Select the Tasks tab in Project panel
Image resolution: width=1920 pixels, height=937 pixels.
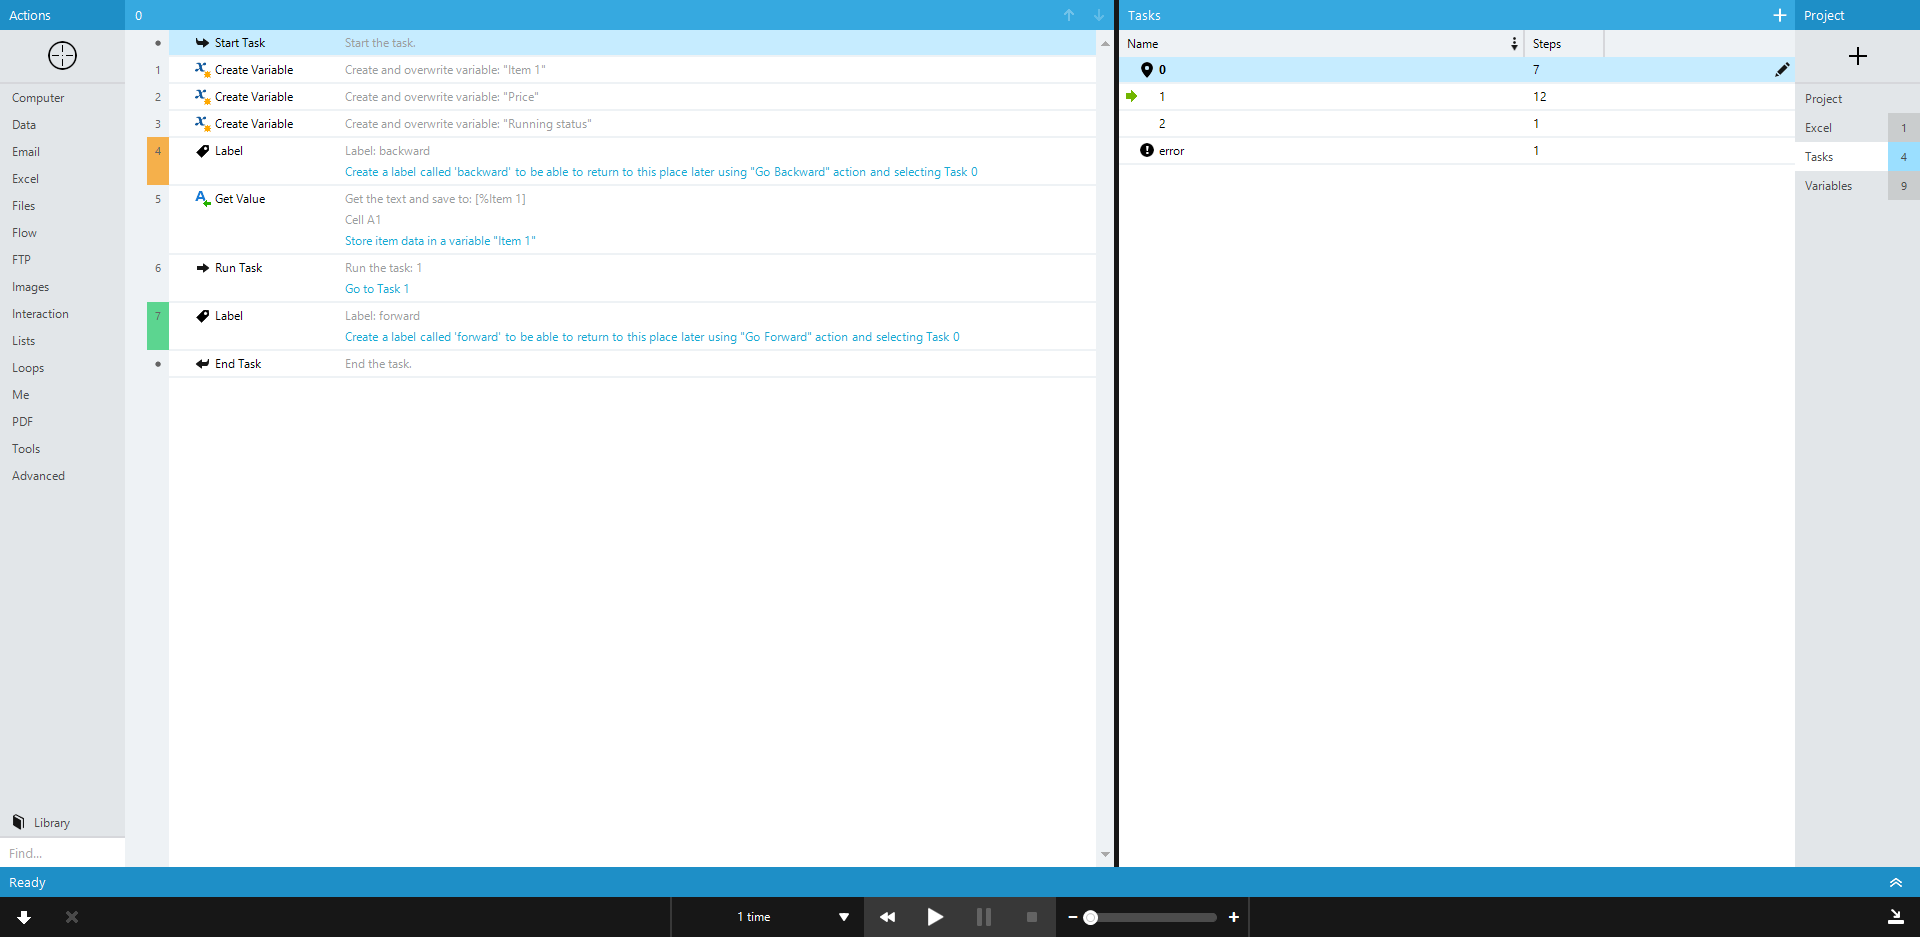[x=1857, y=157]
